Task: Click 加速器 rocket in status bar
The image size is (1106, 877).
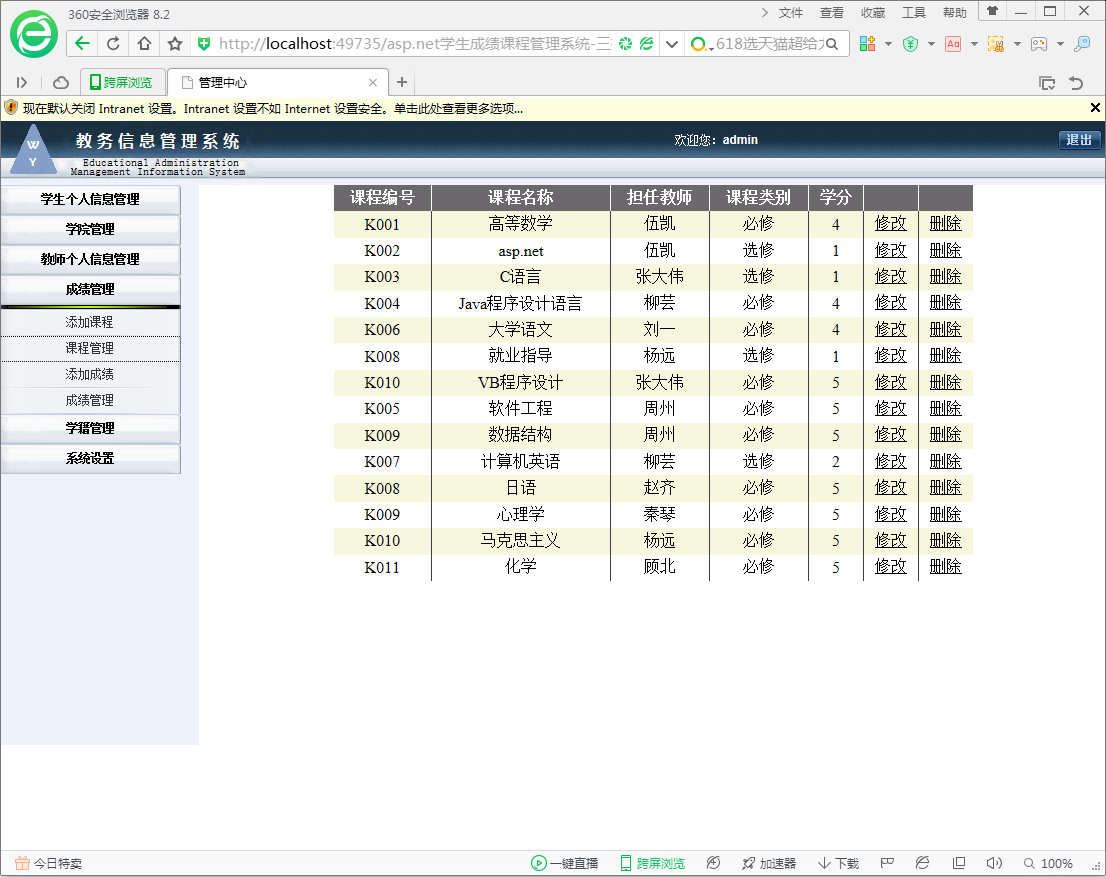Action: pyautogui.click(x=769, y=863)
